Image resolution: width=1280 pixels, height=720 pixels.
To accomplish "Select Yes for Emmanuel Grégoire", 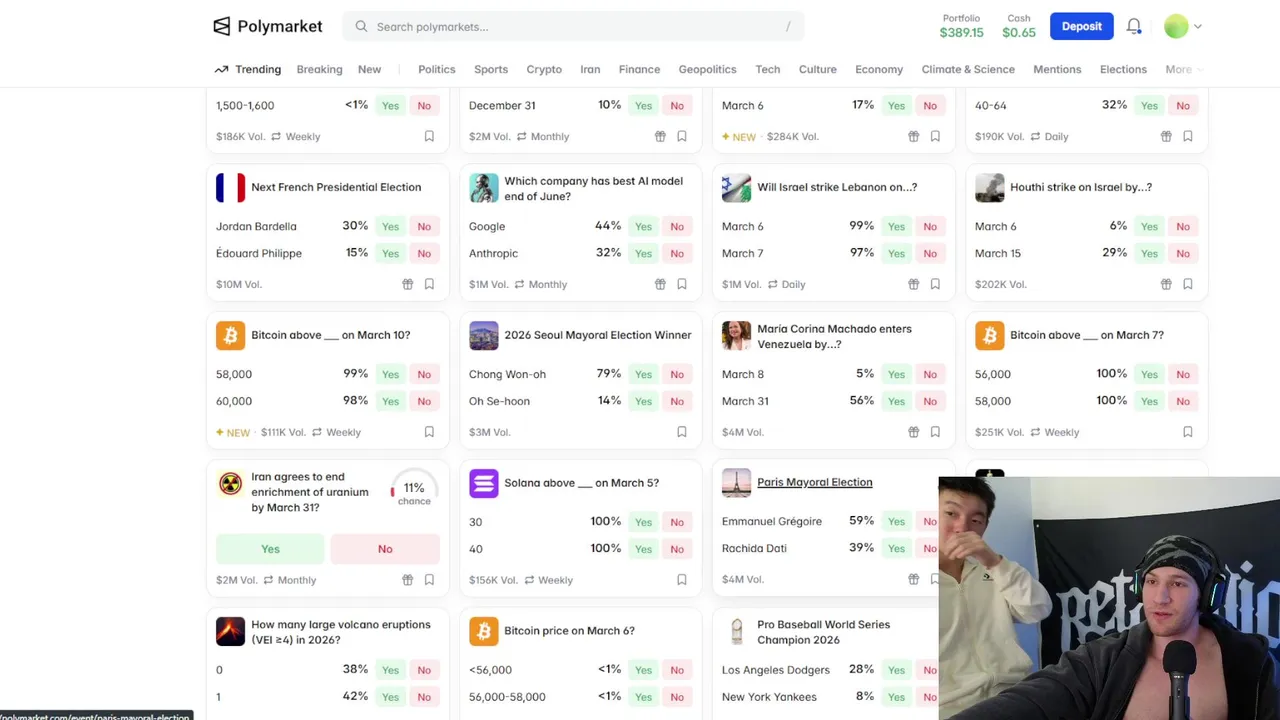I will pos(896,521).
